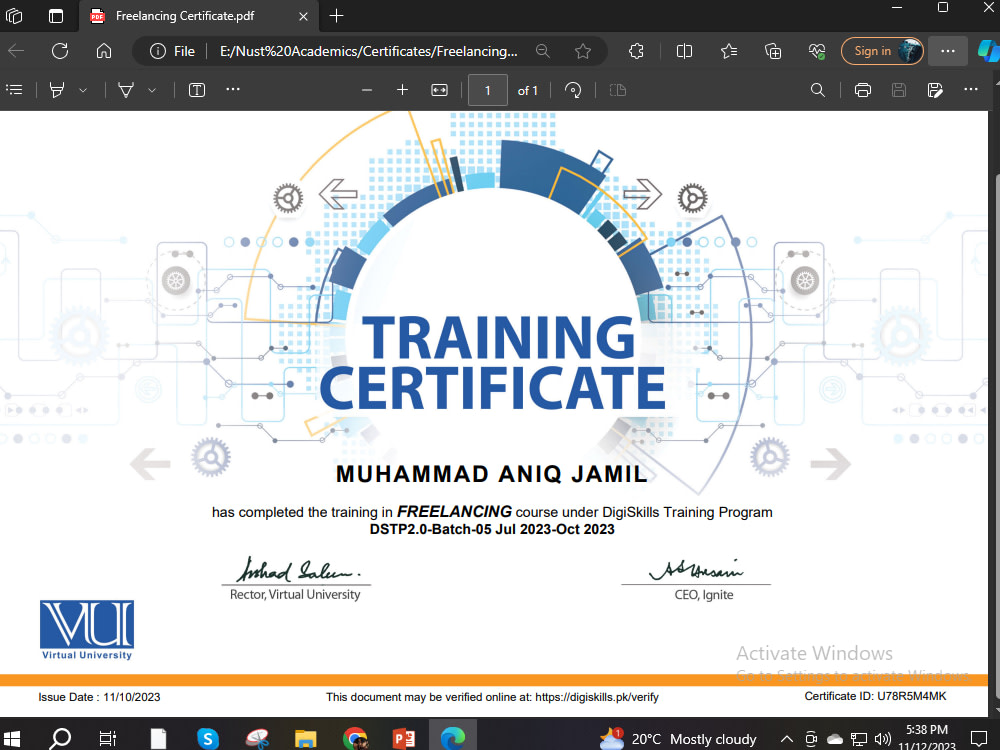Open a new browser tab
1000x750 pixels.
336,16
